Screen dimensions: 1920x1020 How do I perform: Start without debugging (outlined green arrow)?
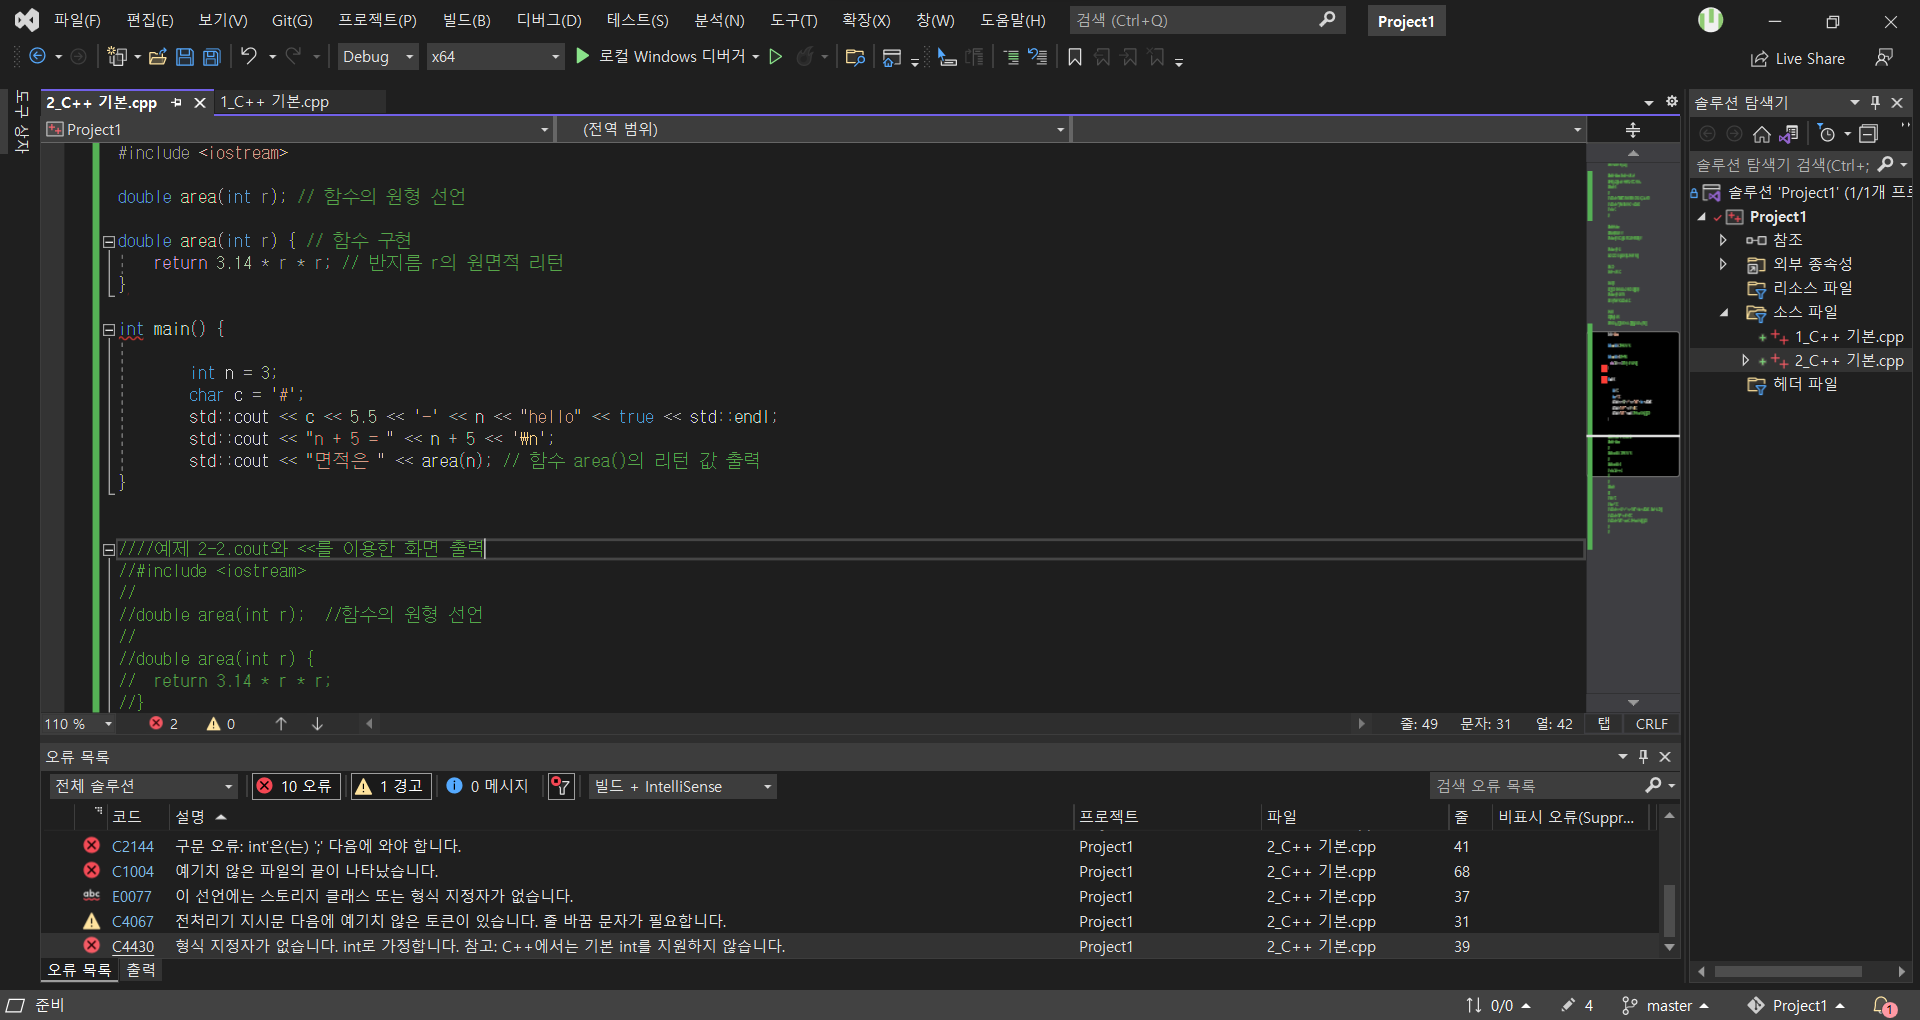coord(775,57)
